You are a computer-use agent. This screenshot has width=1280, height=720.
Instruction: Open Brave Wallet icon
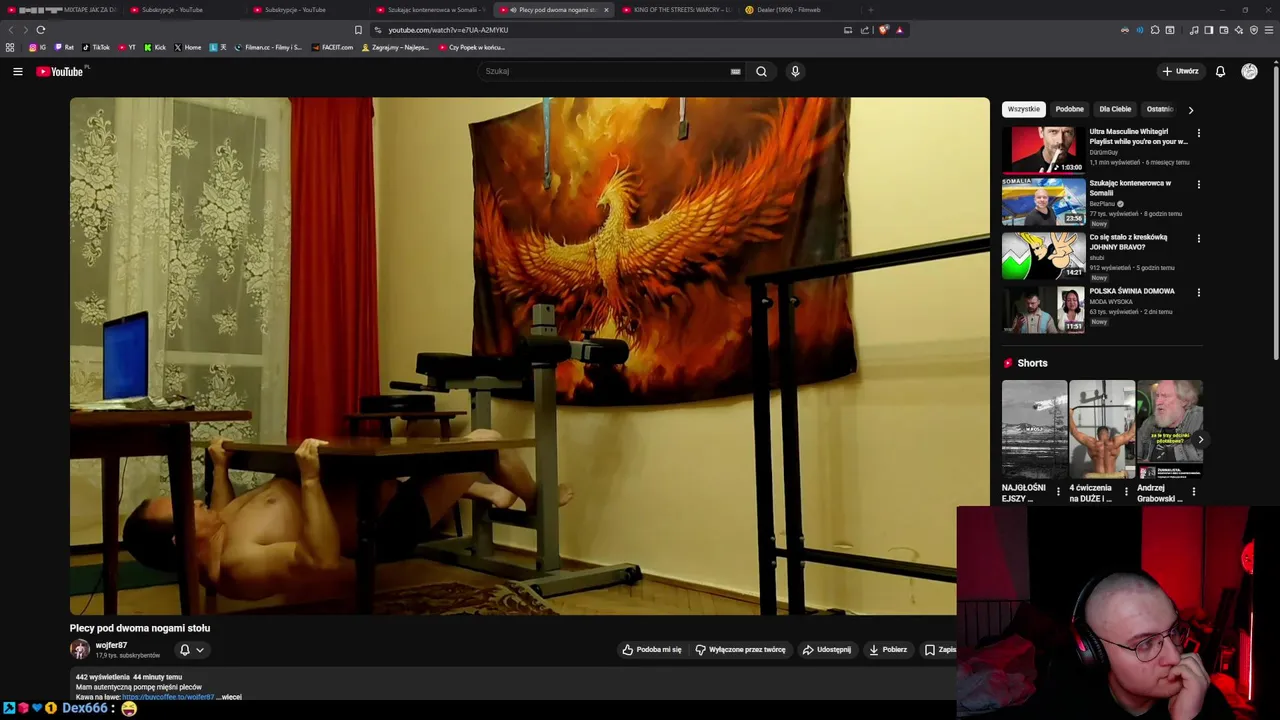[1224, 30]
